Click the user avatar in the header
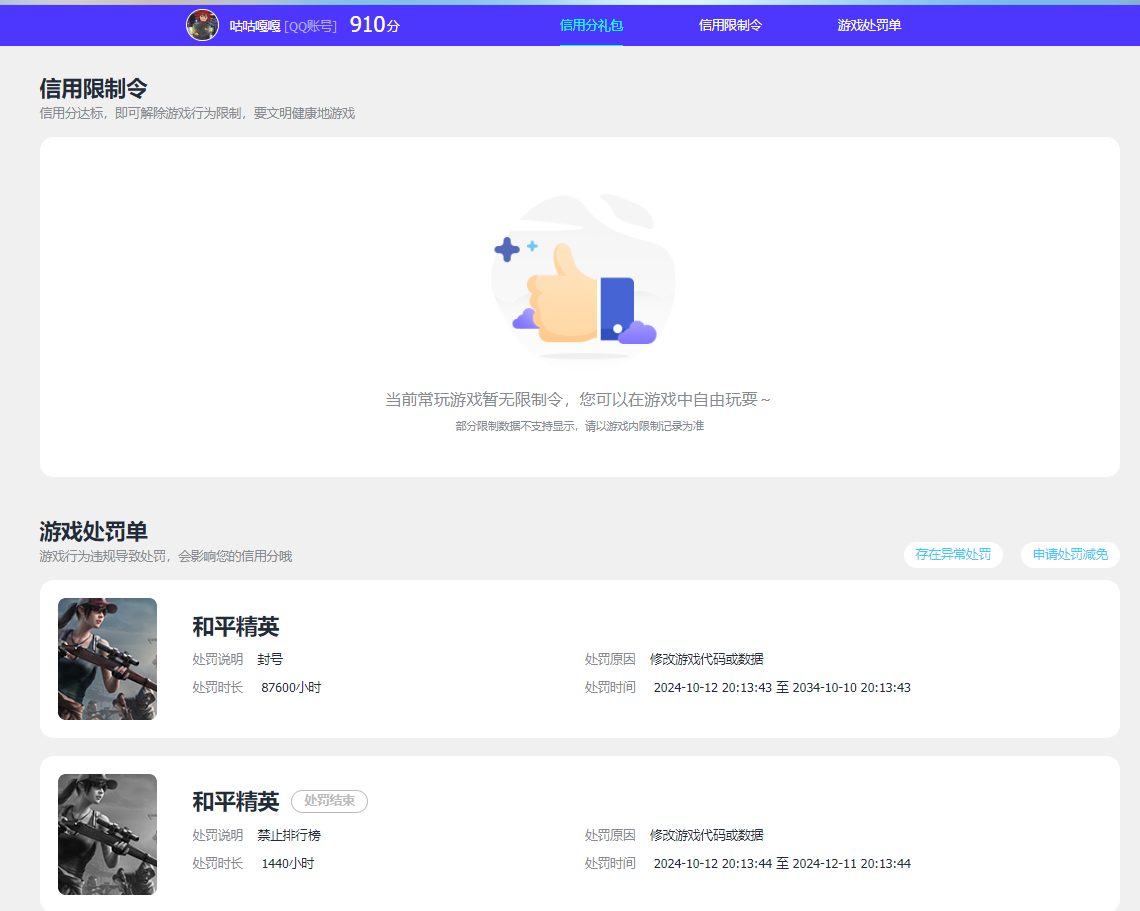Viewport: 1140px width, 911px height. point(202,25)
